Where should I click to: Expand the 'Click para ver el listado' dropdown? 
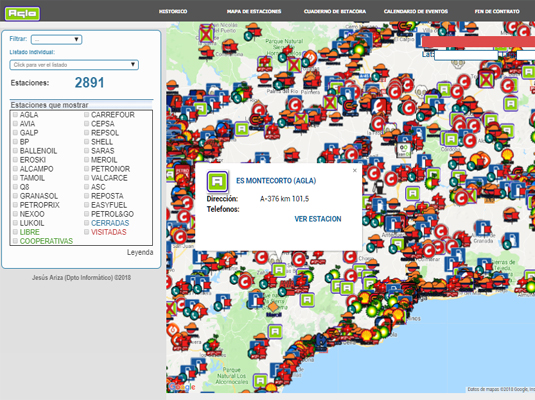tap(74, 65)
